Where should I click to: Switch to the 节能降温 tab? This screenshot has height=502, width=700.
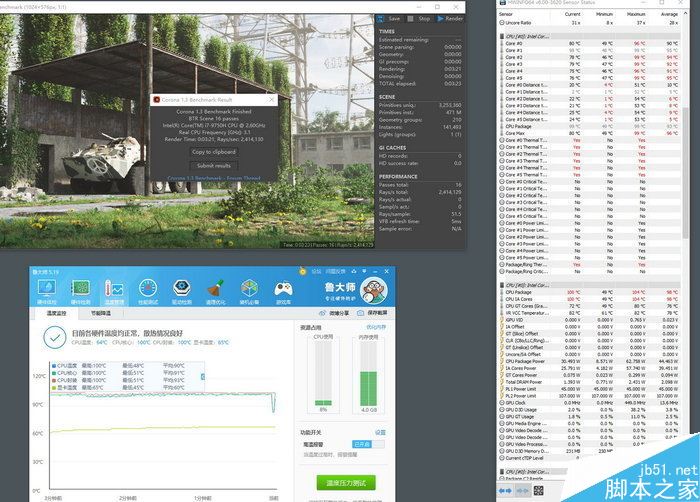pos(100,314)
